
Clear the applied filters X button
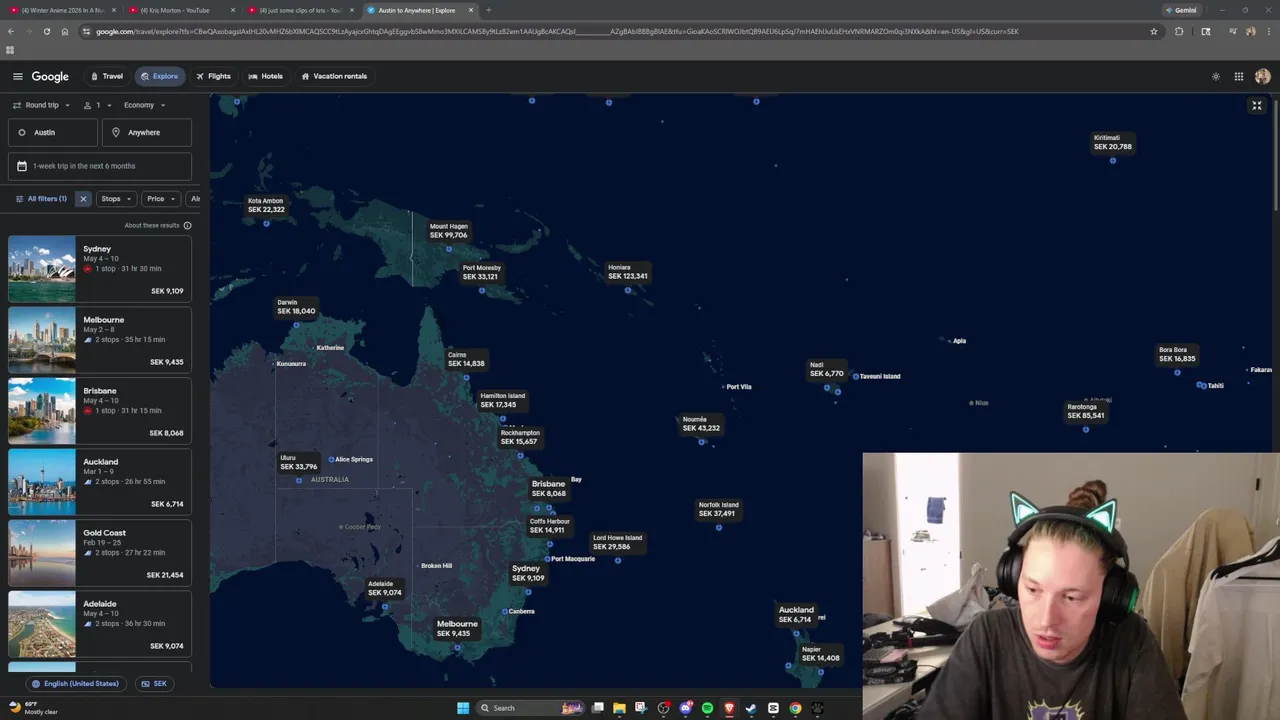click(x=83, y=199)
